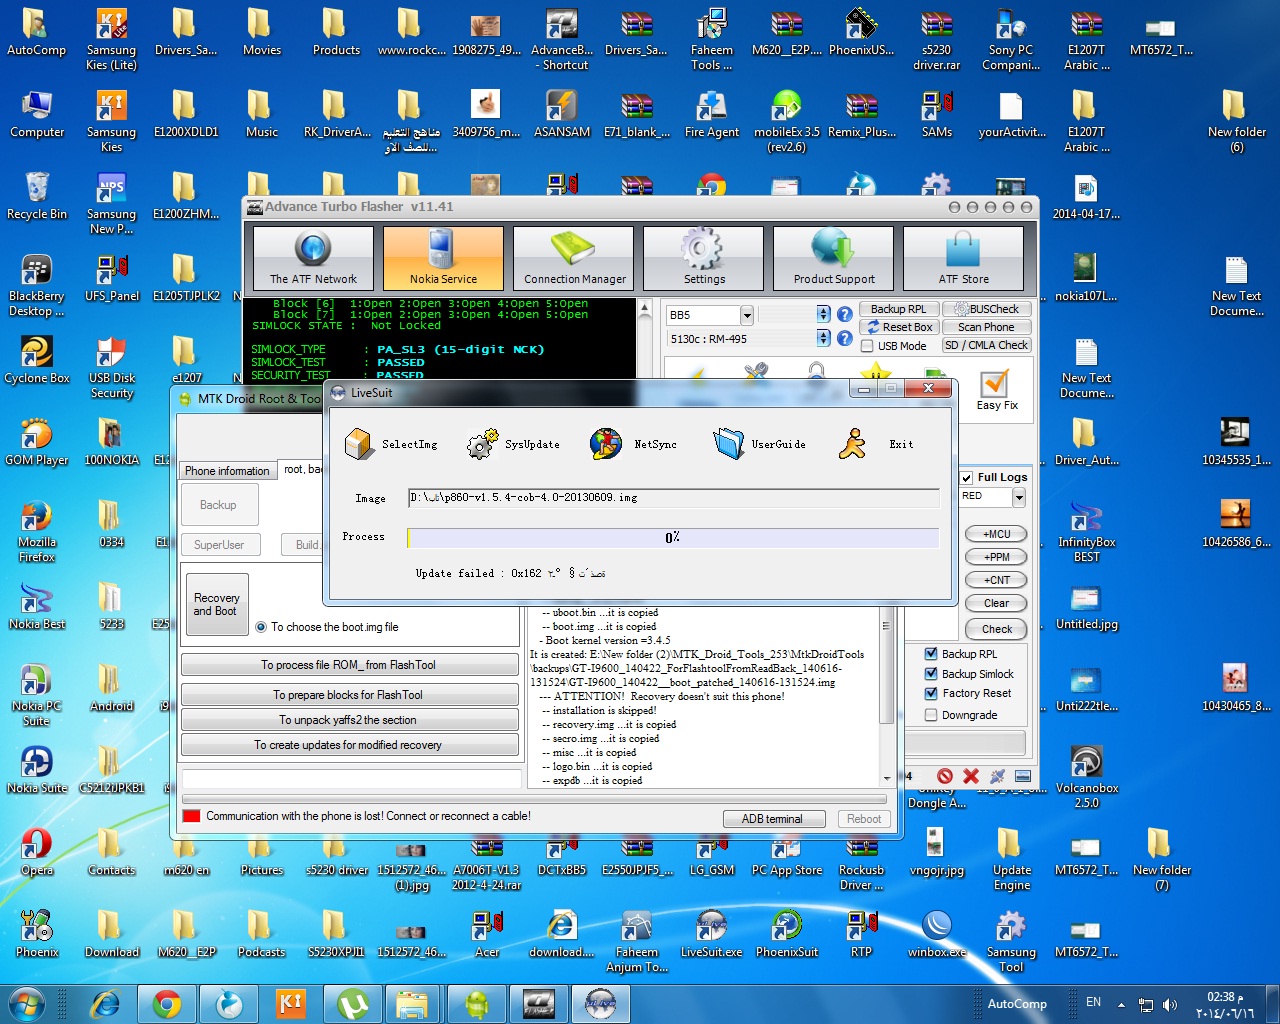The width and height of the screenshot is (1280, 1024).
Task: Click the Clear log button
Action: click(996, 603)
